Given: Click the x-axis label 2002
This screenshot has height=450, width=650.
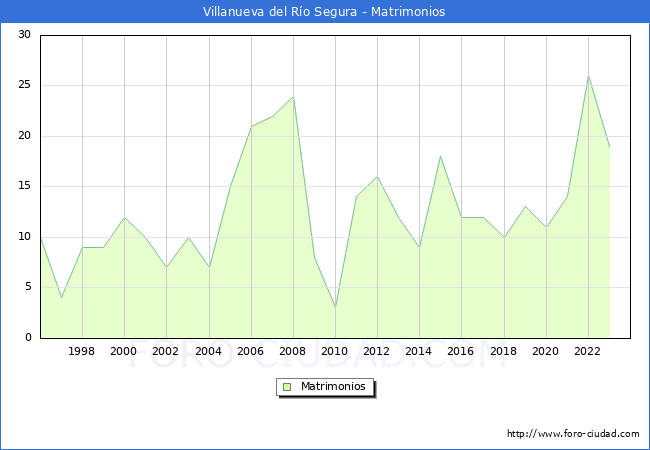Looking at the screenshot, I should (165, 351).
